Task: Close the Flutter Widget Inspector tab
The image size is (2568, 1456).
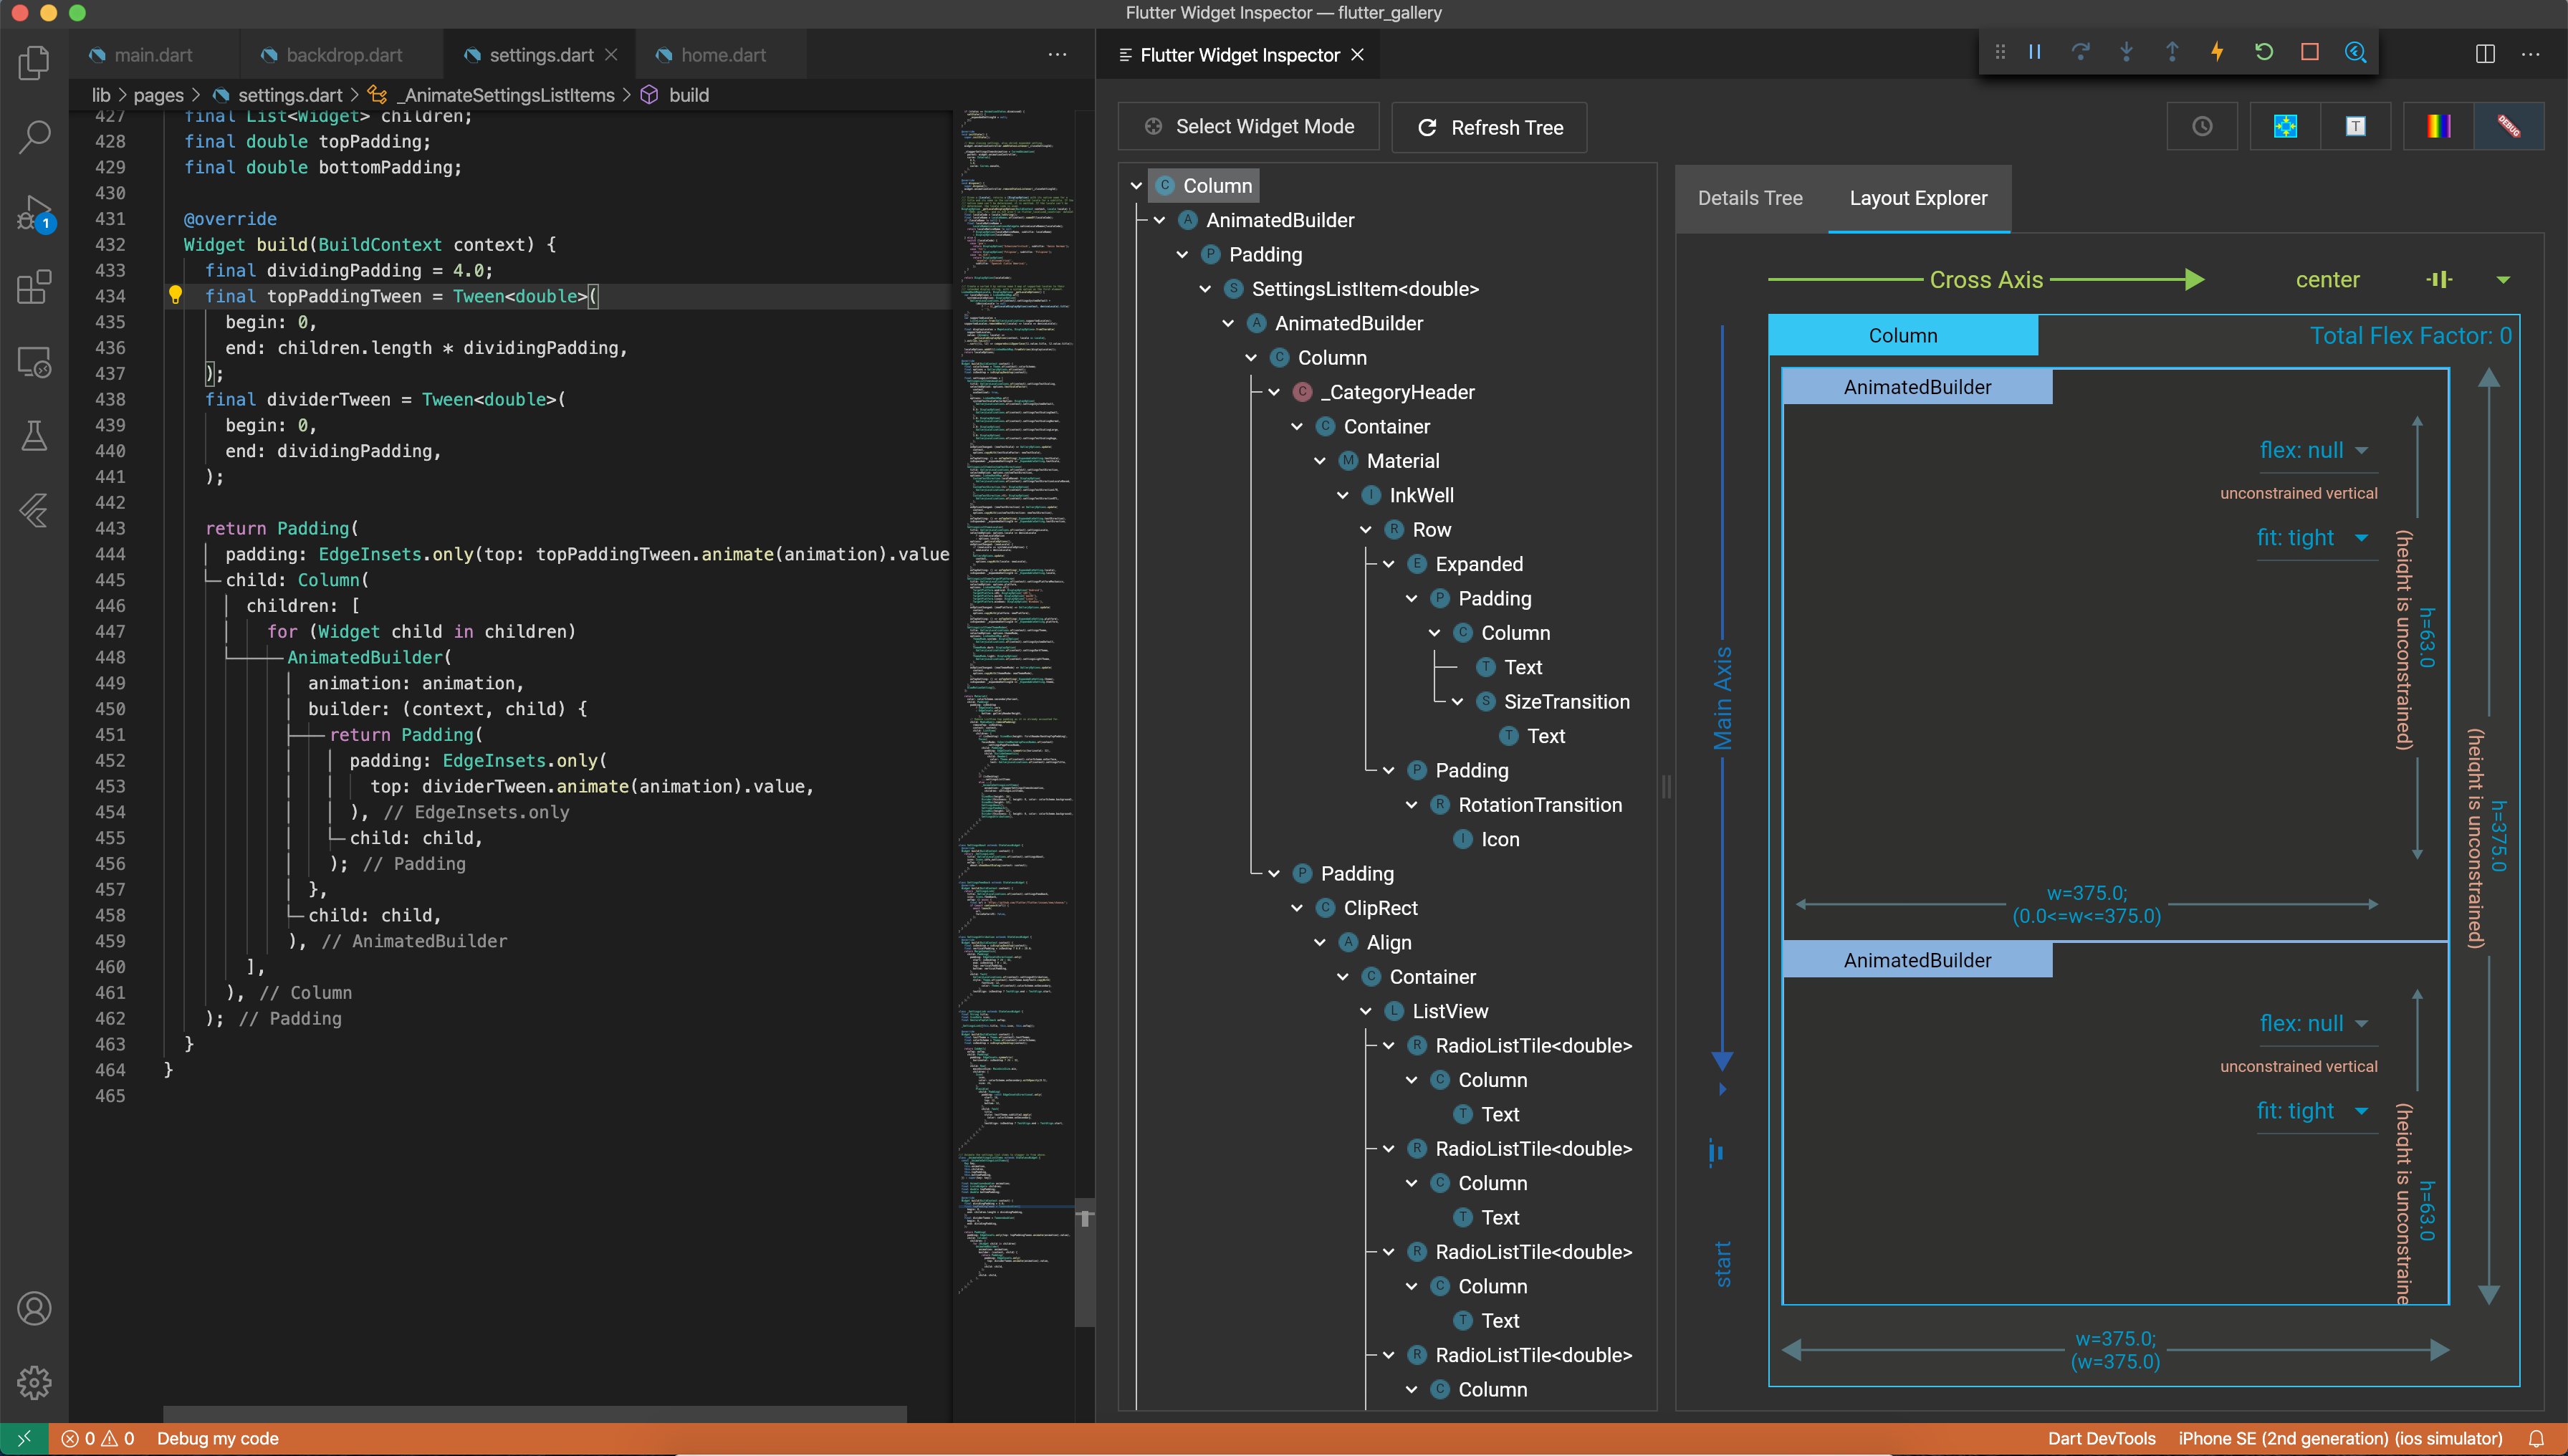Action: point(1357,55)
